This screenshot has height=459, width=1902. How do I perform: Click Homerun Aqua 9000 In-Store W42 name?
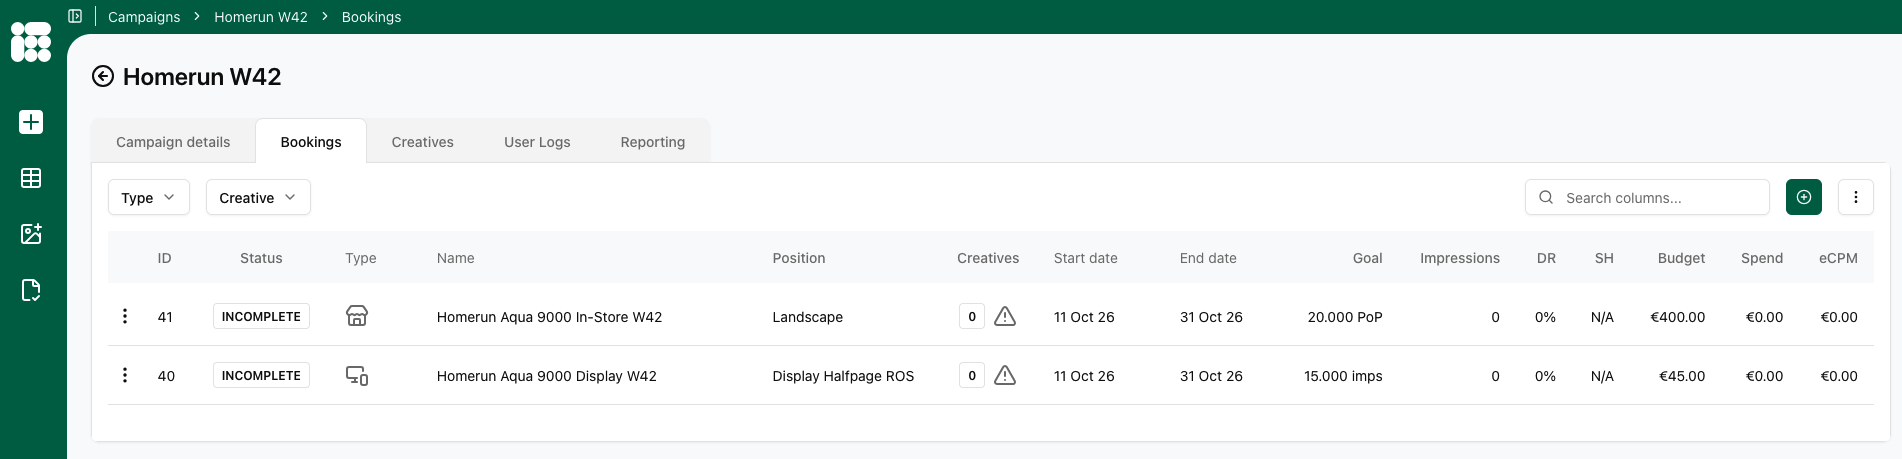point(550,317)
